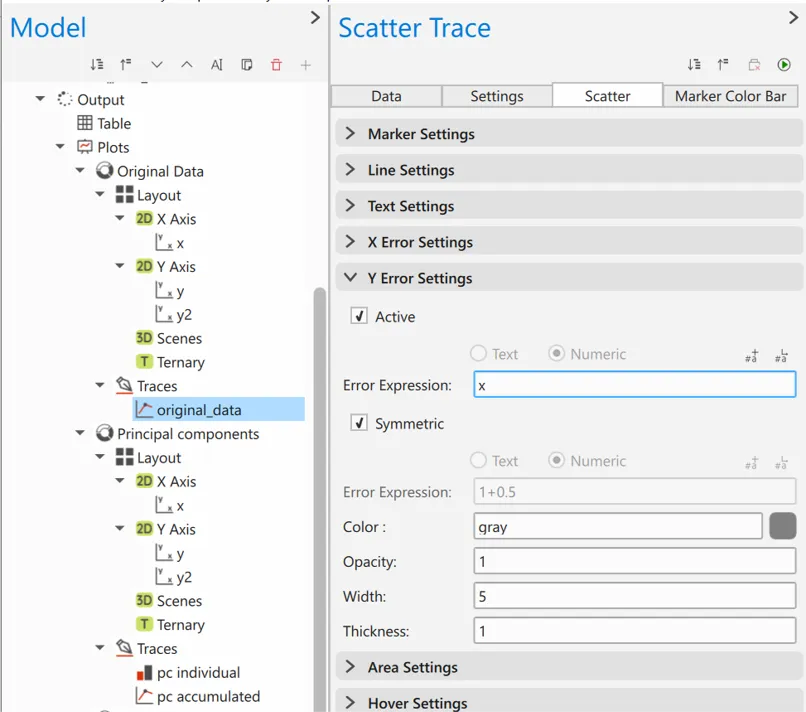Select the 3D Scenes item under Original Data

(x=169, y=338)
